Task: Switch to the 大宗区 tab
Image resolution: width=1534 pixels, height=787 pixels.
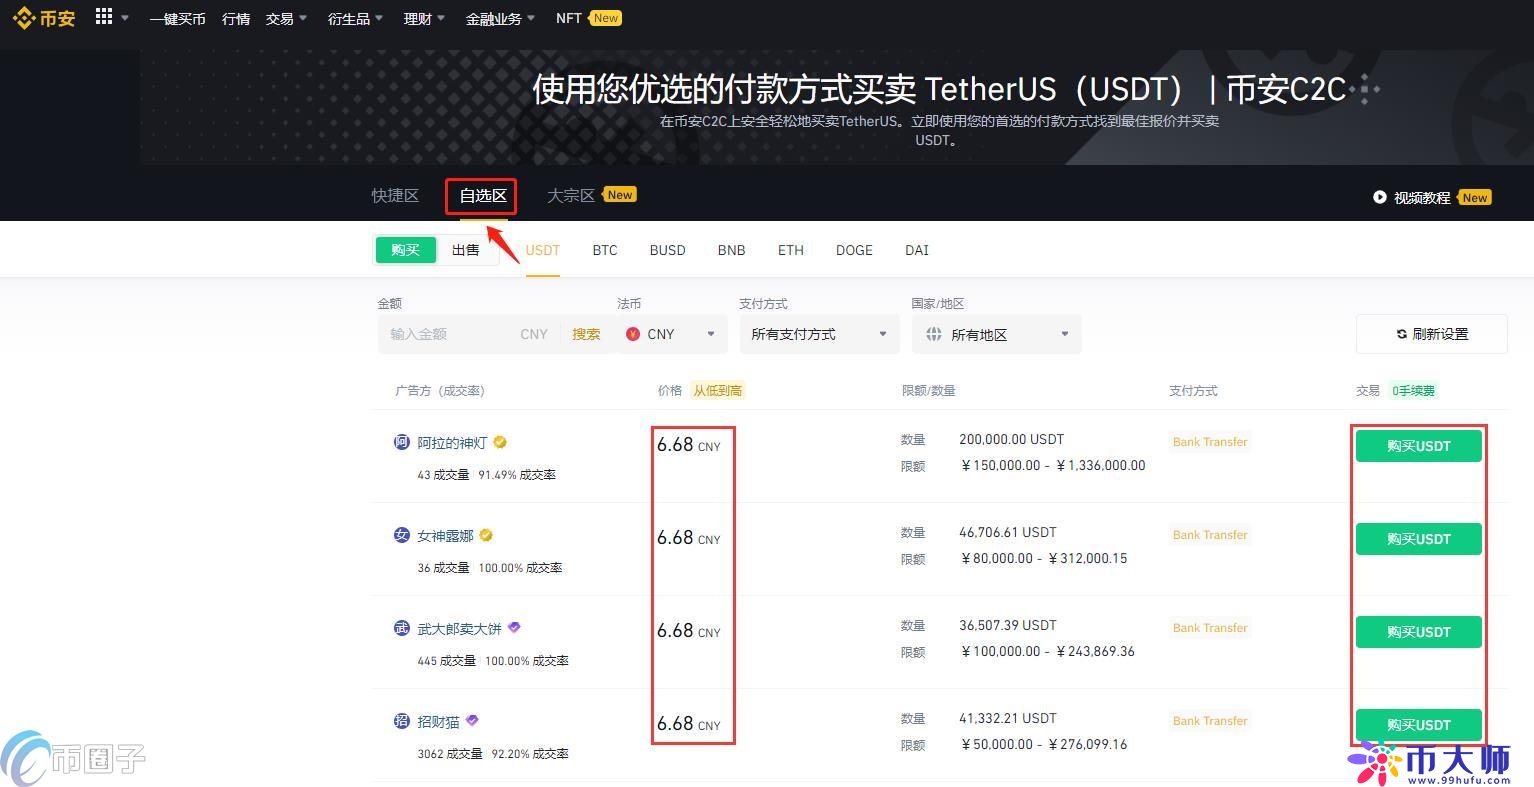Action: pos(570,195)
